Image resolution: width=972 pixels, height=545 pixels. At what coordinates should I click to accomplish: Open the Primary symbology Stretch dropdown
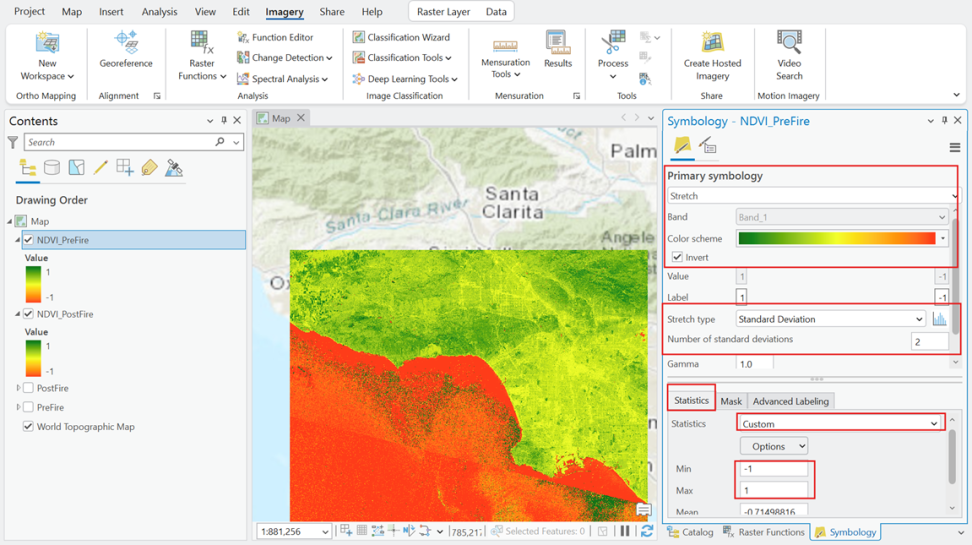click(813, 196)
